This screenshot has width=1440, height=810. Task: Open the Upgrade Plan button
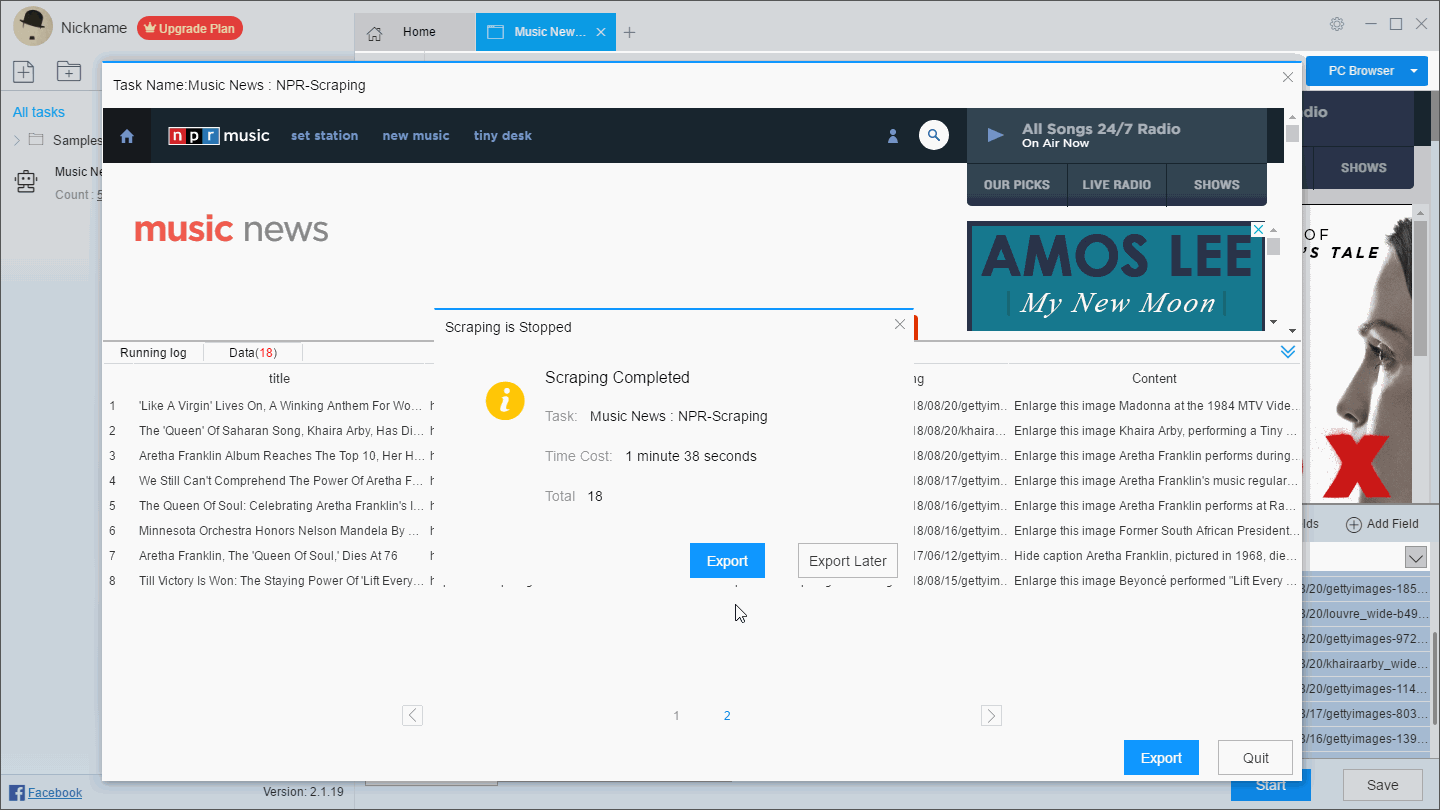[190, 29]
